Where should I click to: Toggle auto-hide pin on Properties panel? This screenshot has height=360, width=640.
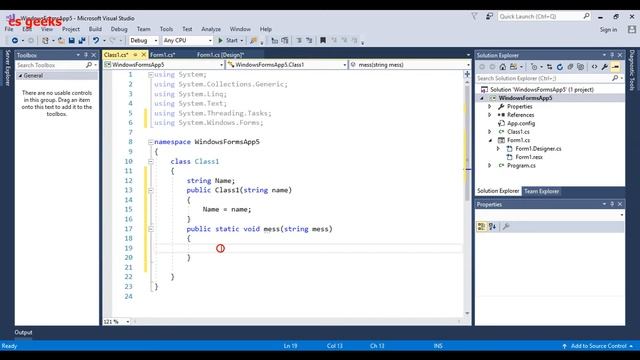coord(612,204)
